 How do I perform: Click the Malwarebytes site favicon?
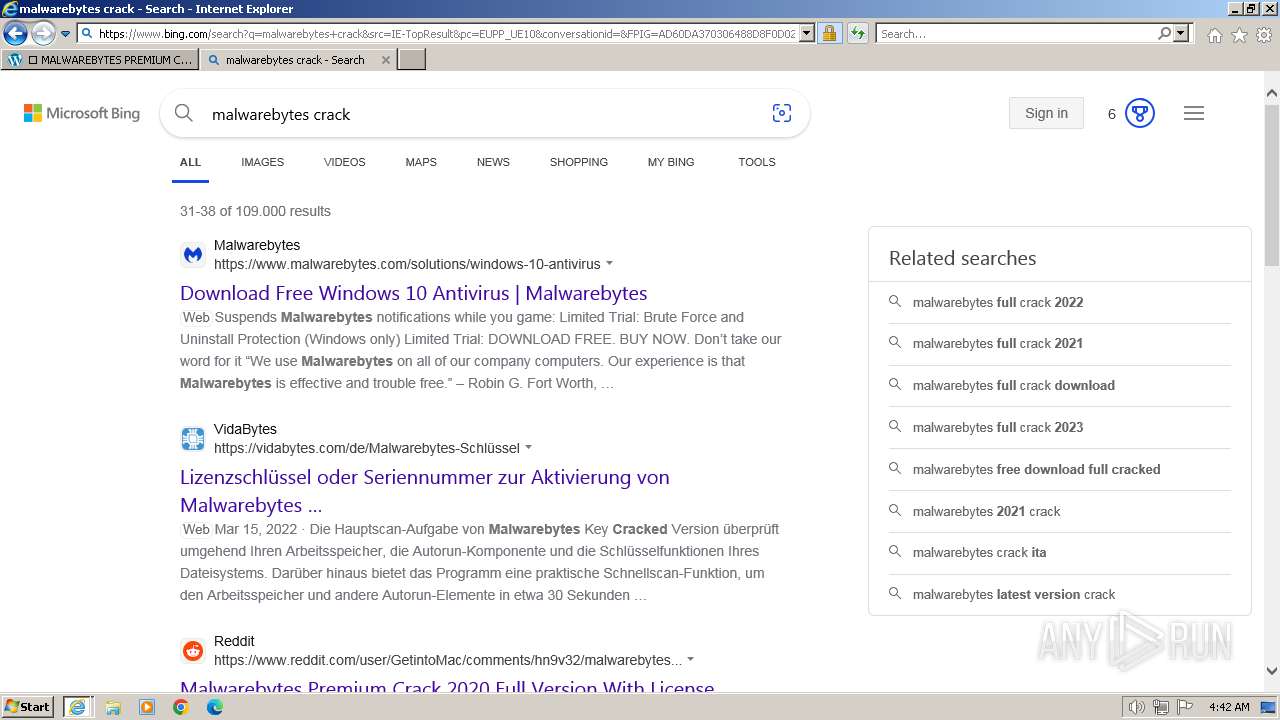tap(193, 255)
